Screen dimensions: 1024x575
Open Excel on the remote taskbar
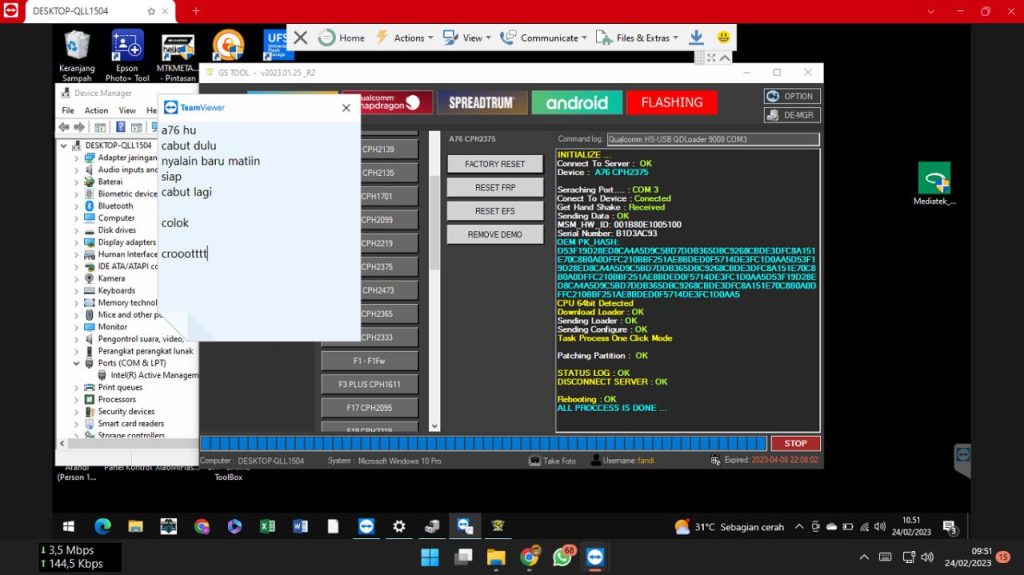(x=267, y=526)
